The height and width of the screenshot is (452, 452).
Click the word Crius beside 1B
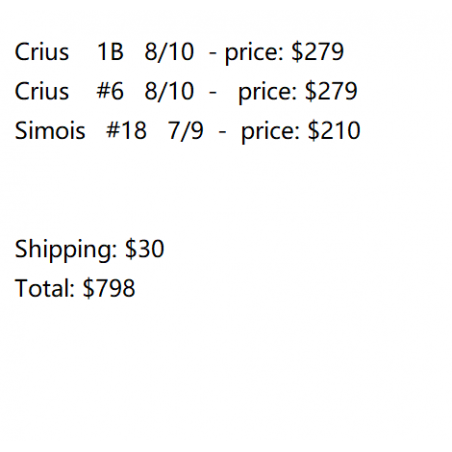click(x=42, y=52)
